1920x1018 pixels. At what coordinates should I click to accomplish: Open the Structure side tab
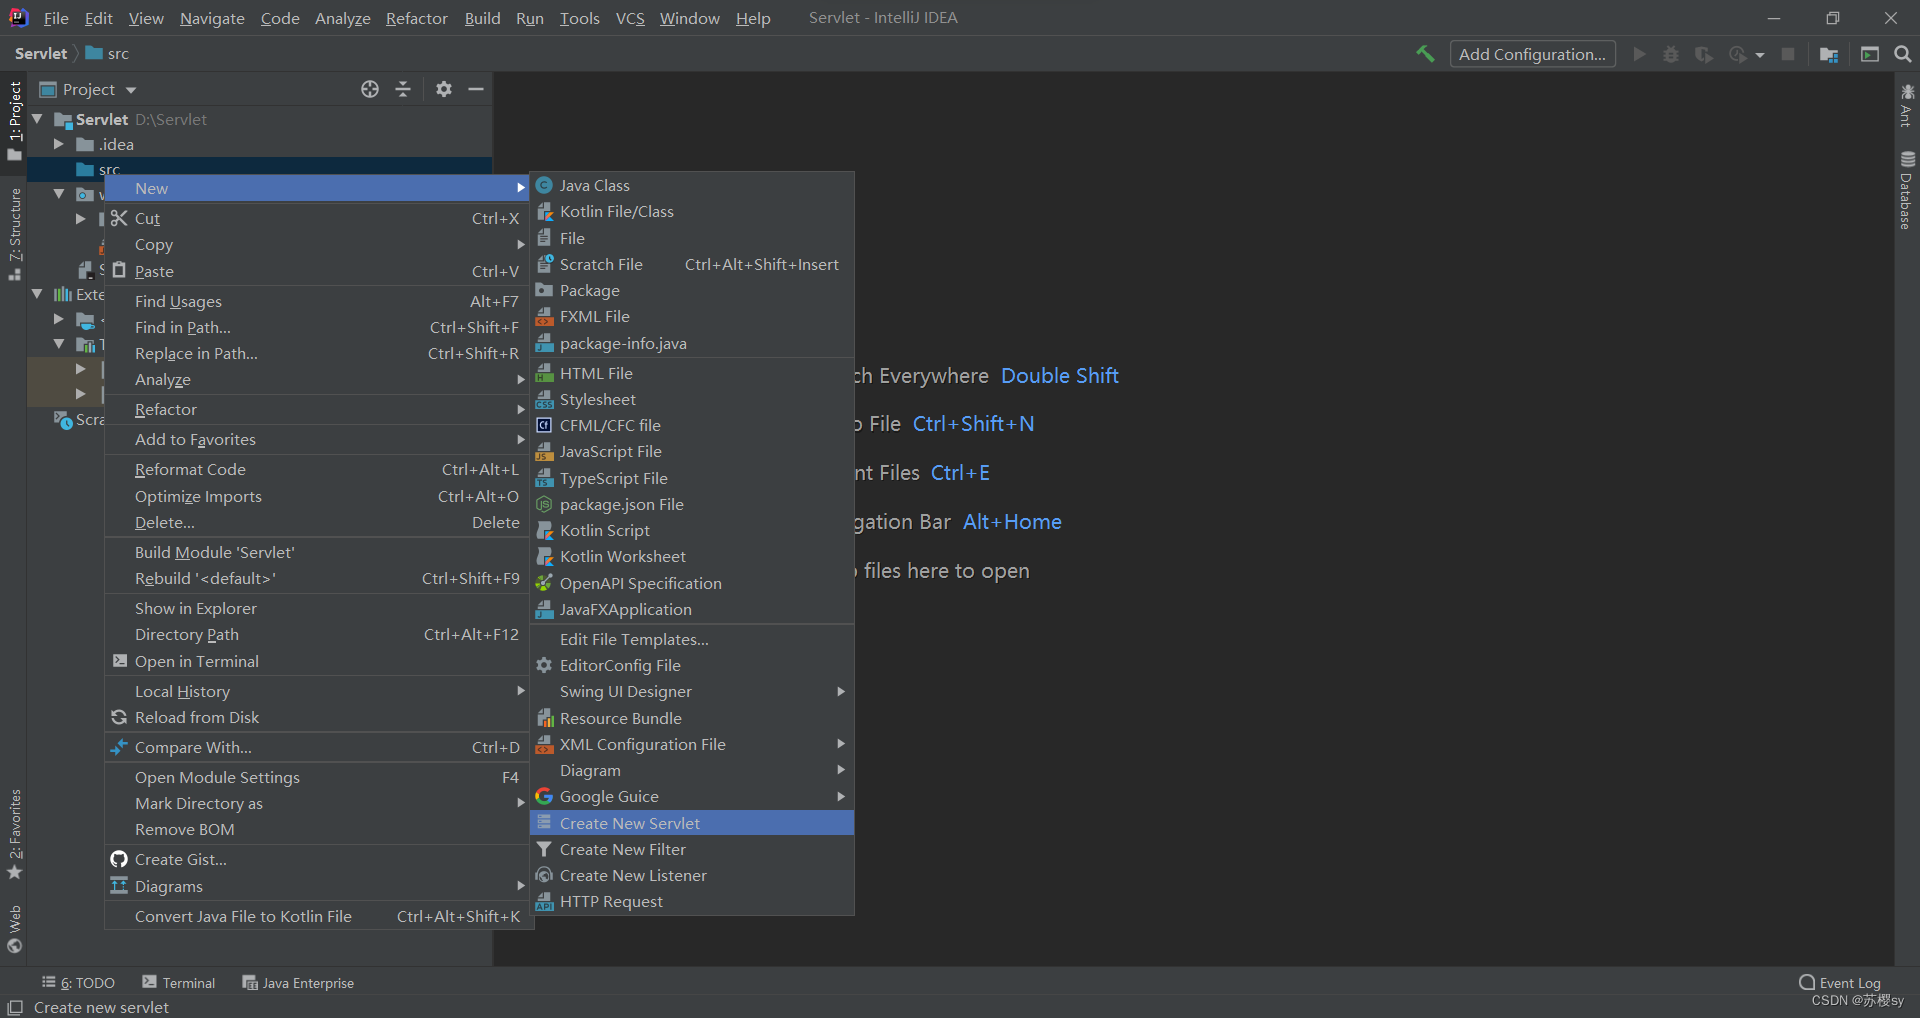click(14, 234)
